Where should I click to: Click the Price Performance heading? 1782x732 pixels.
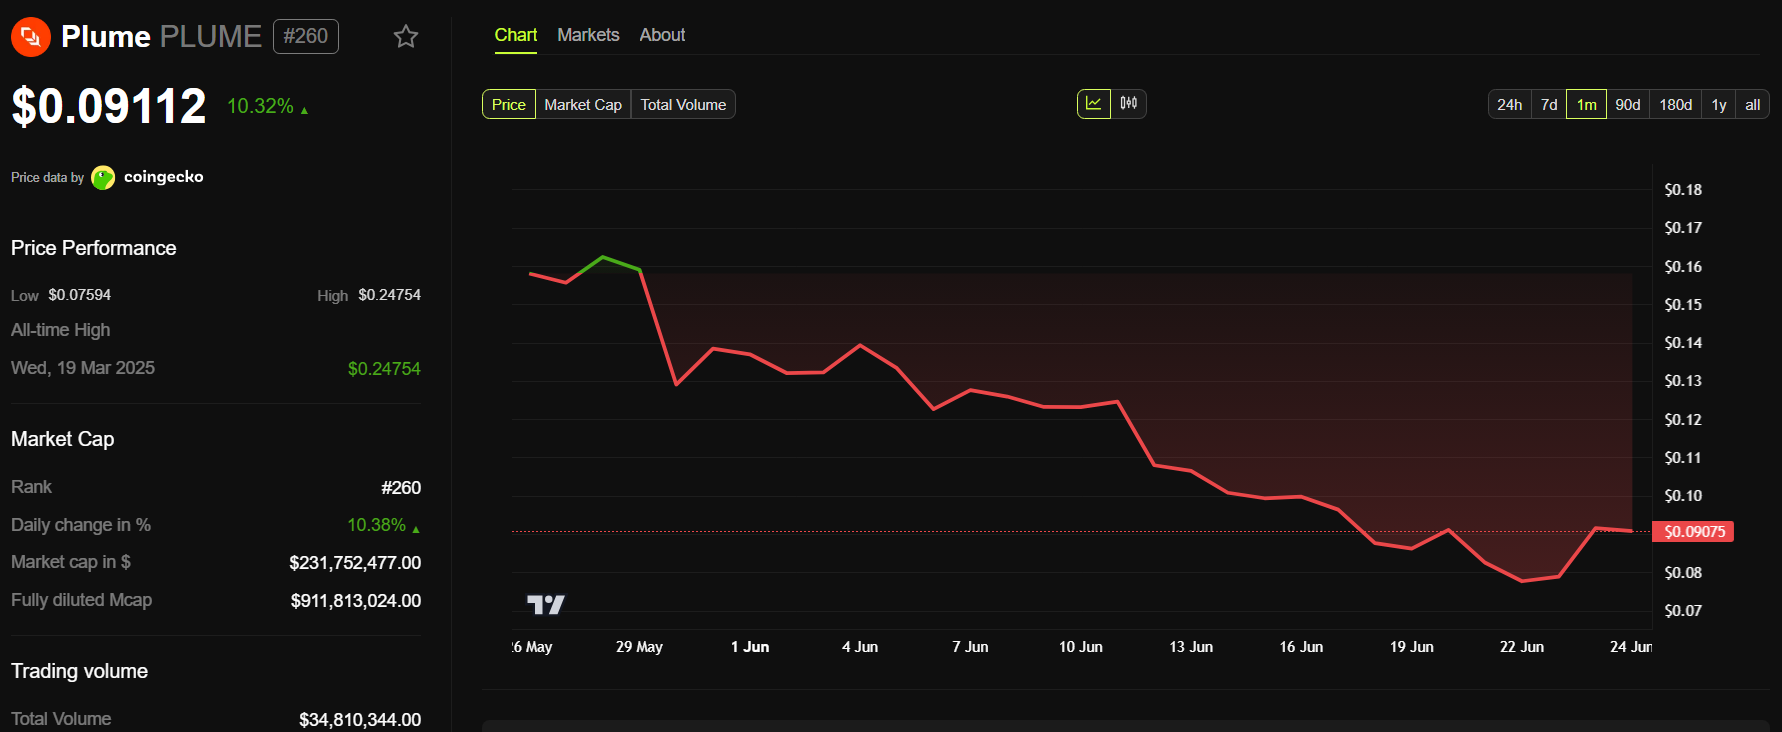pyautogui.click(x=94, y=248)
